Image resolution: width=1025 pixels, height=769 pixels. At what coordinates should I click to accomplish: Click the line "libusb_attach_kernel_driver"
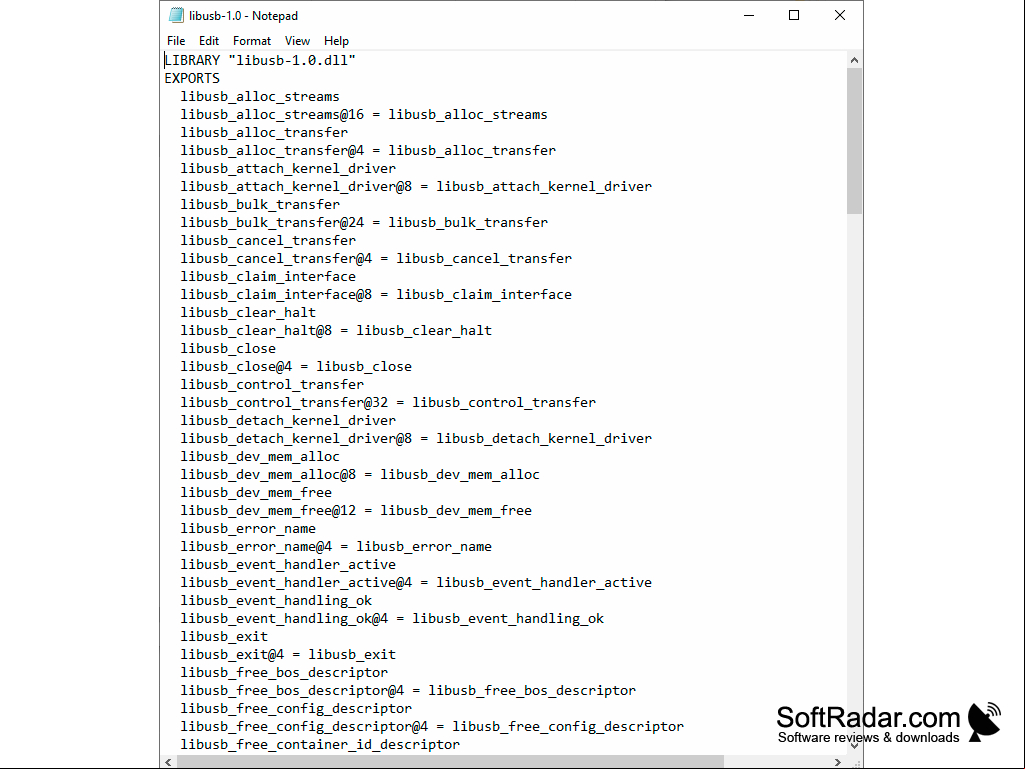288,169
